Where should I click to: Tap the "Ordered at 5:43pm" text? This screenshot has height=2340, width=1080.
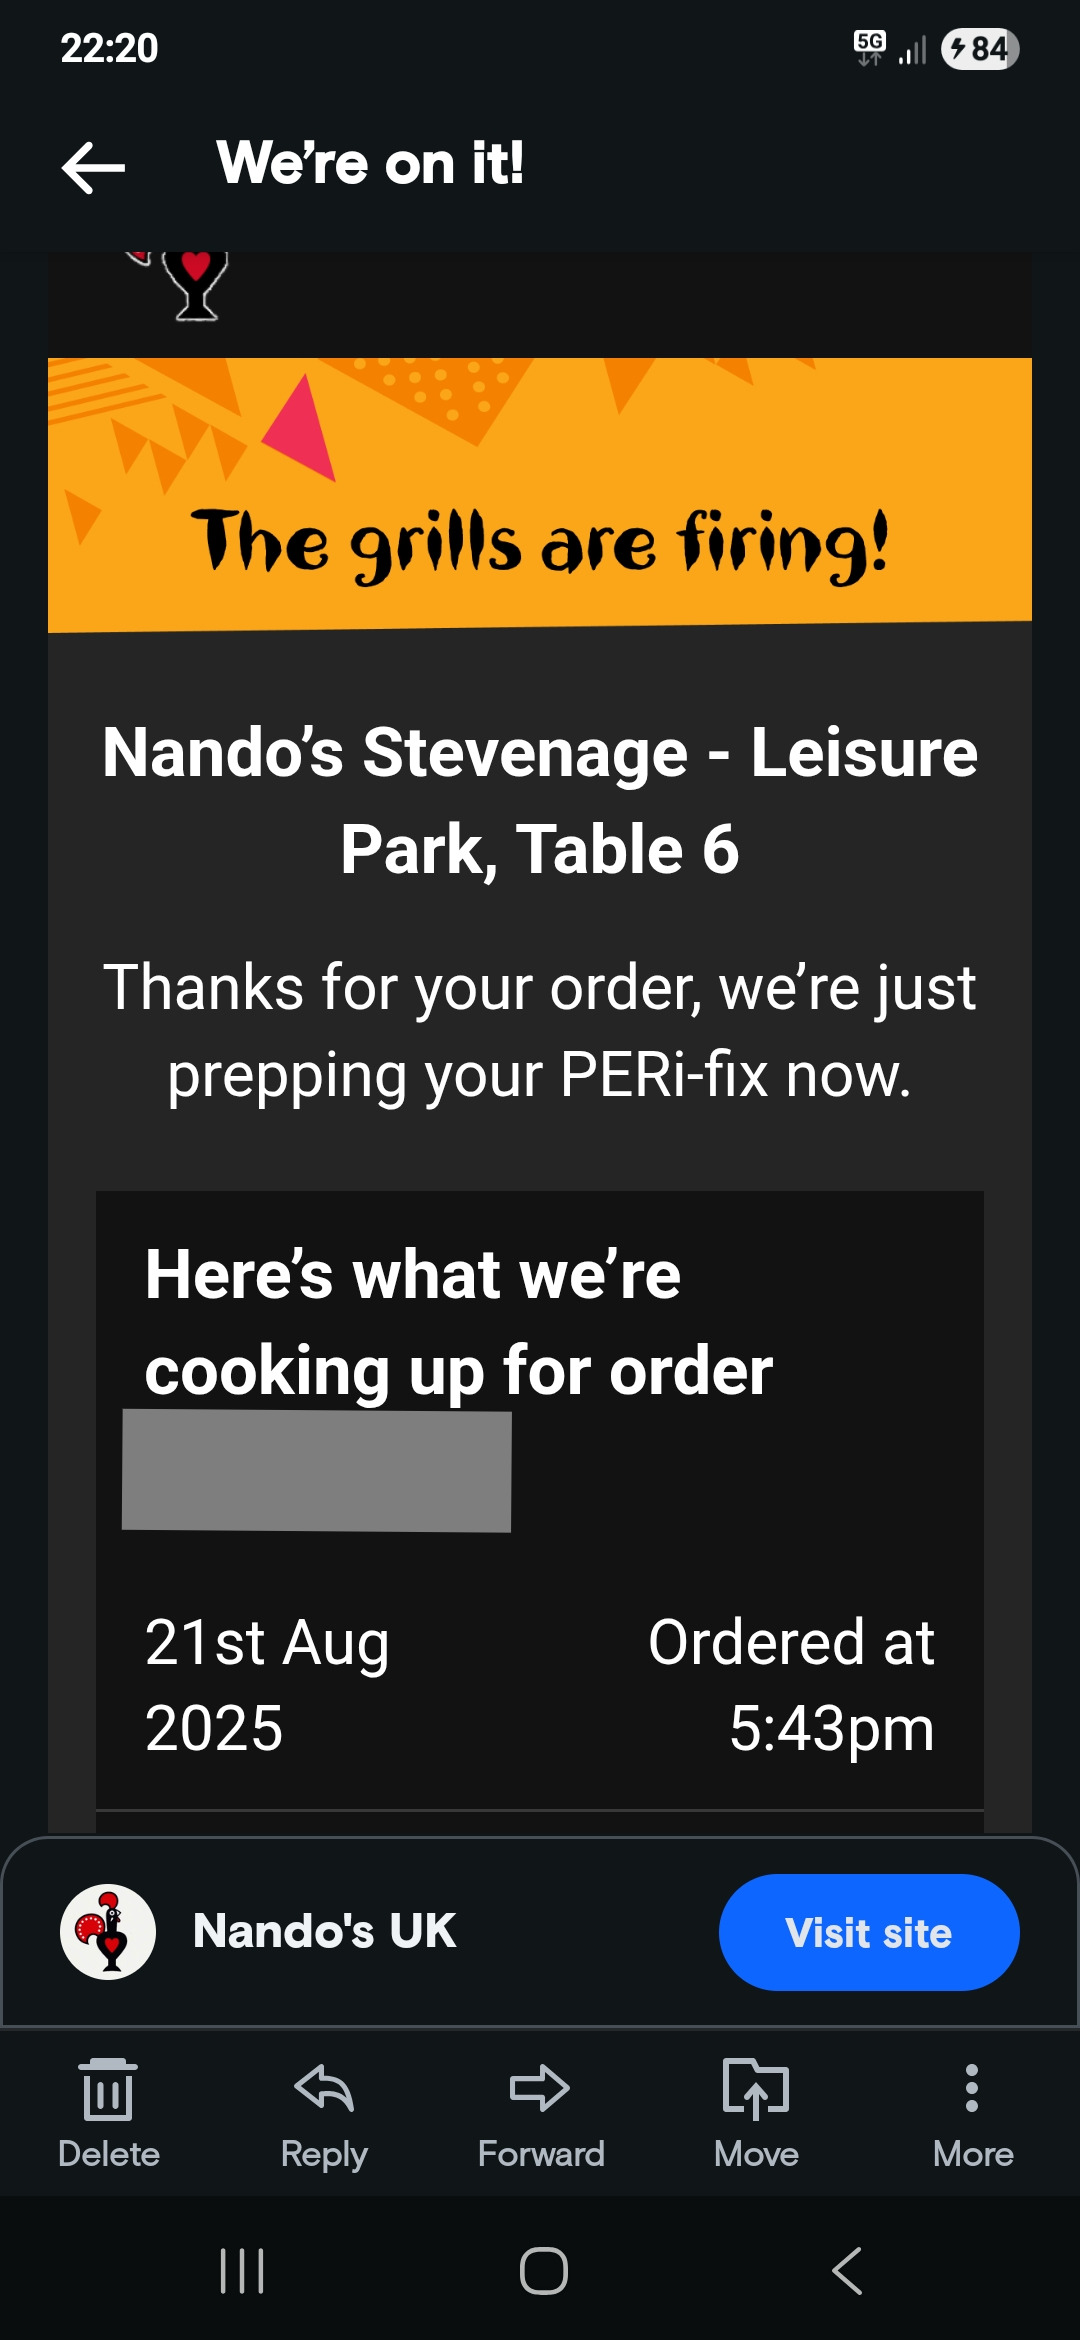791,1685
